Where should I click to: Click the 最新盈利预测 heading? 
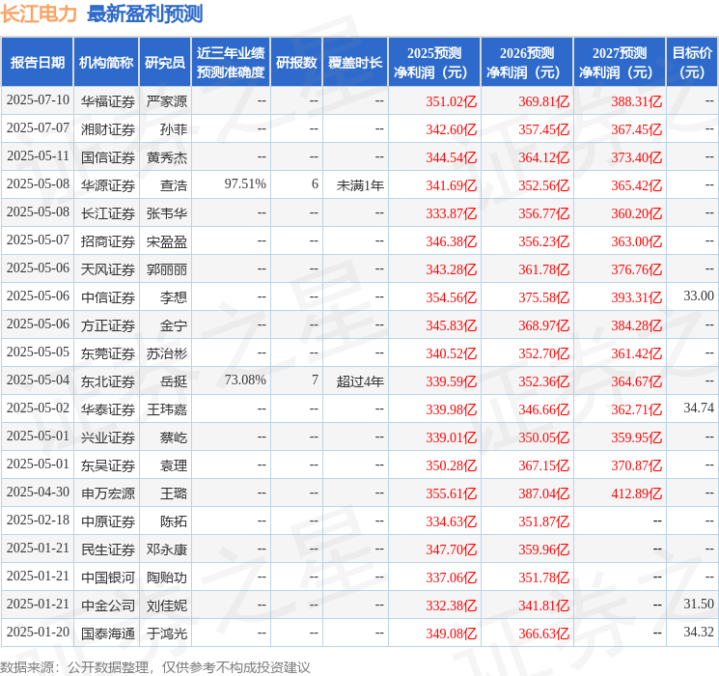point(145,14)
